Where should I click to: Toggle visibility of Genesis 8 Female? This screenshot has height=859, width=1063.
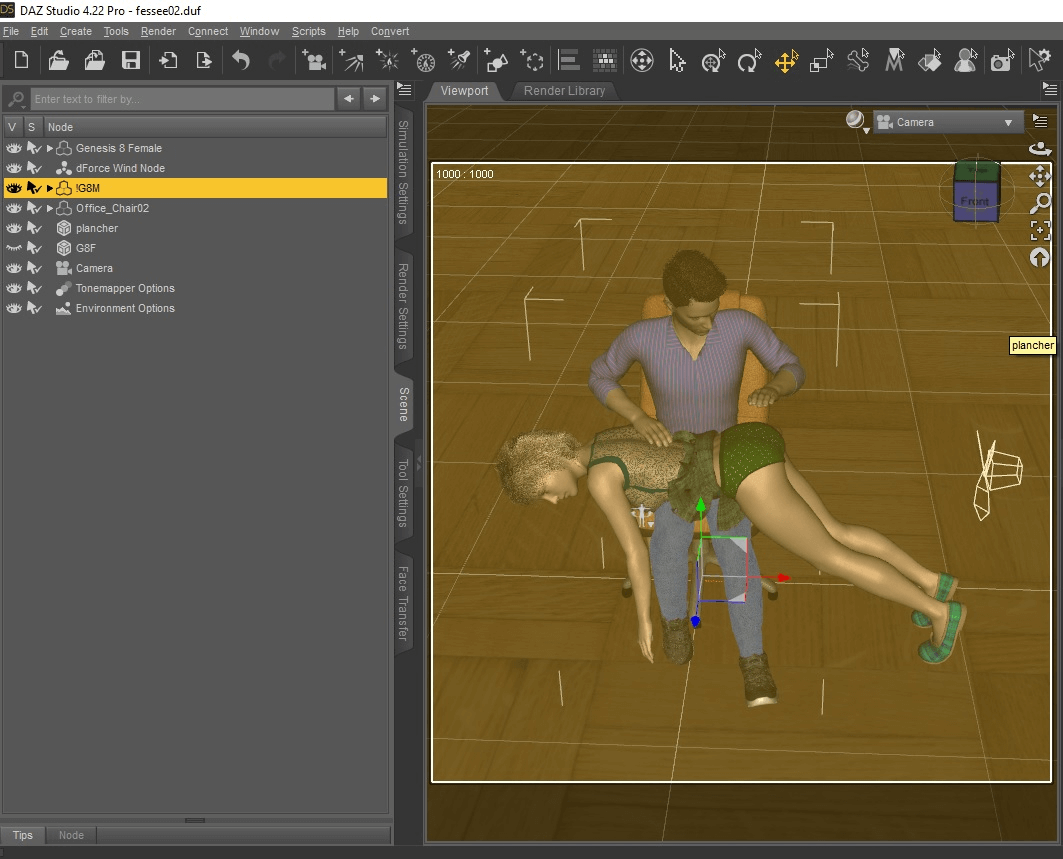(14, 148)
